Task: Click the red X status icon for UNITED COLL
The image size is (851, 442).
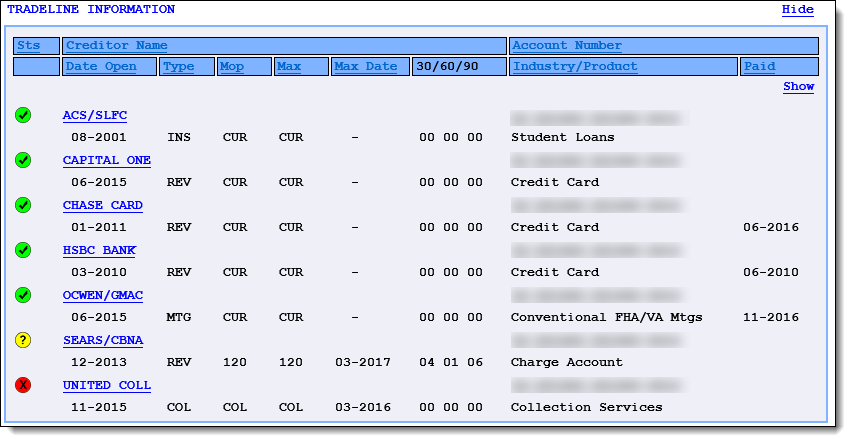Action: [x=23, y=386]
